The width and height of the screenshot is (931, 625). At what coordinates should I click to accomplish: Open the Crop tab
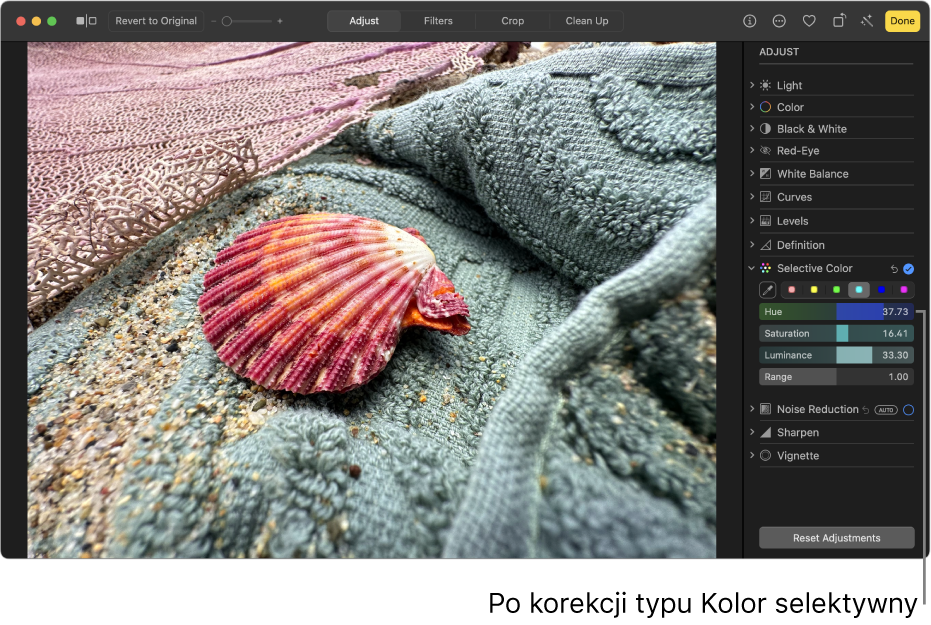[x=512, y=21]
